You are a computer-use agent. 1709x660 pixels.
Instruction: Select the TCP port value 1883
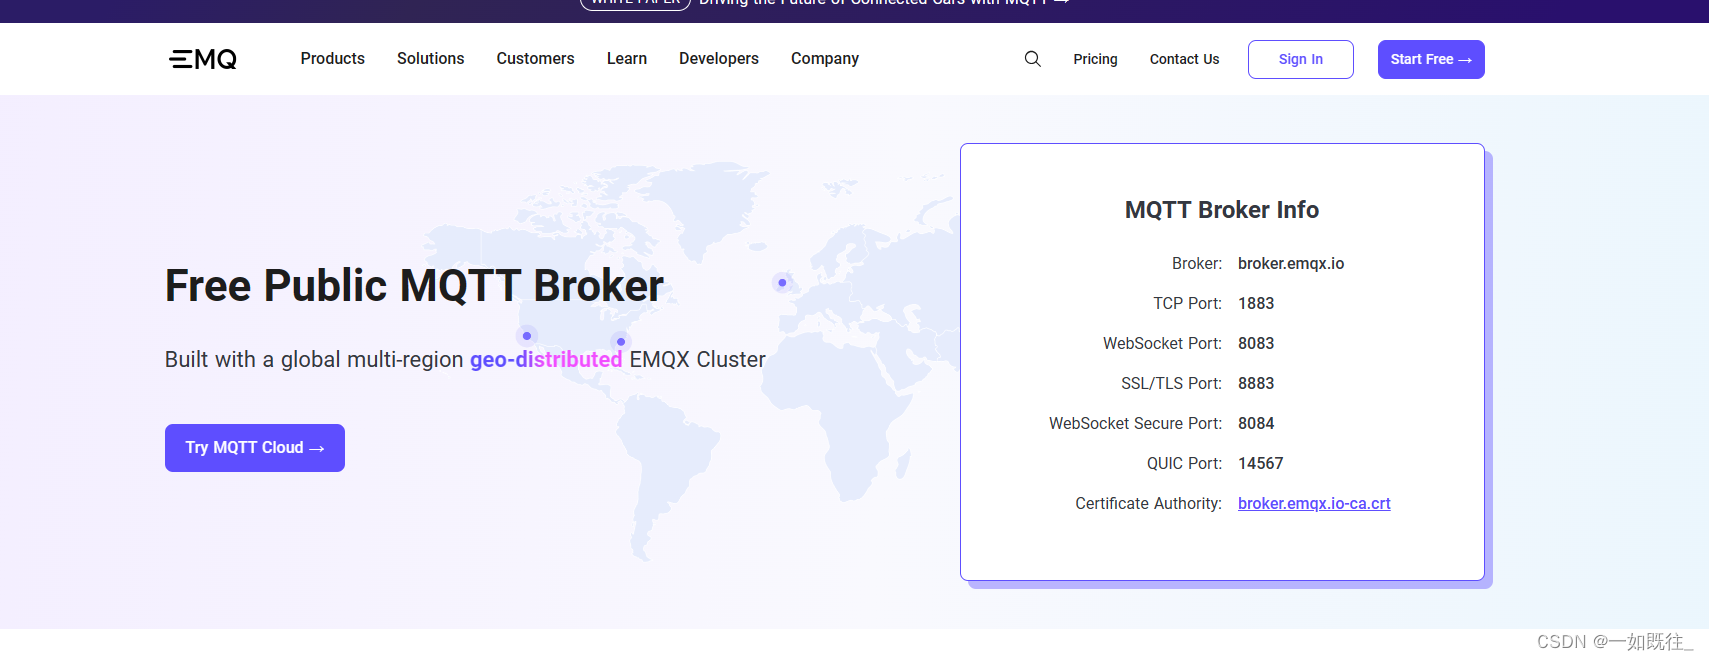coord(1256,304)
